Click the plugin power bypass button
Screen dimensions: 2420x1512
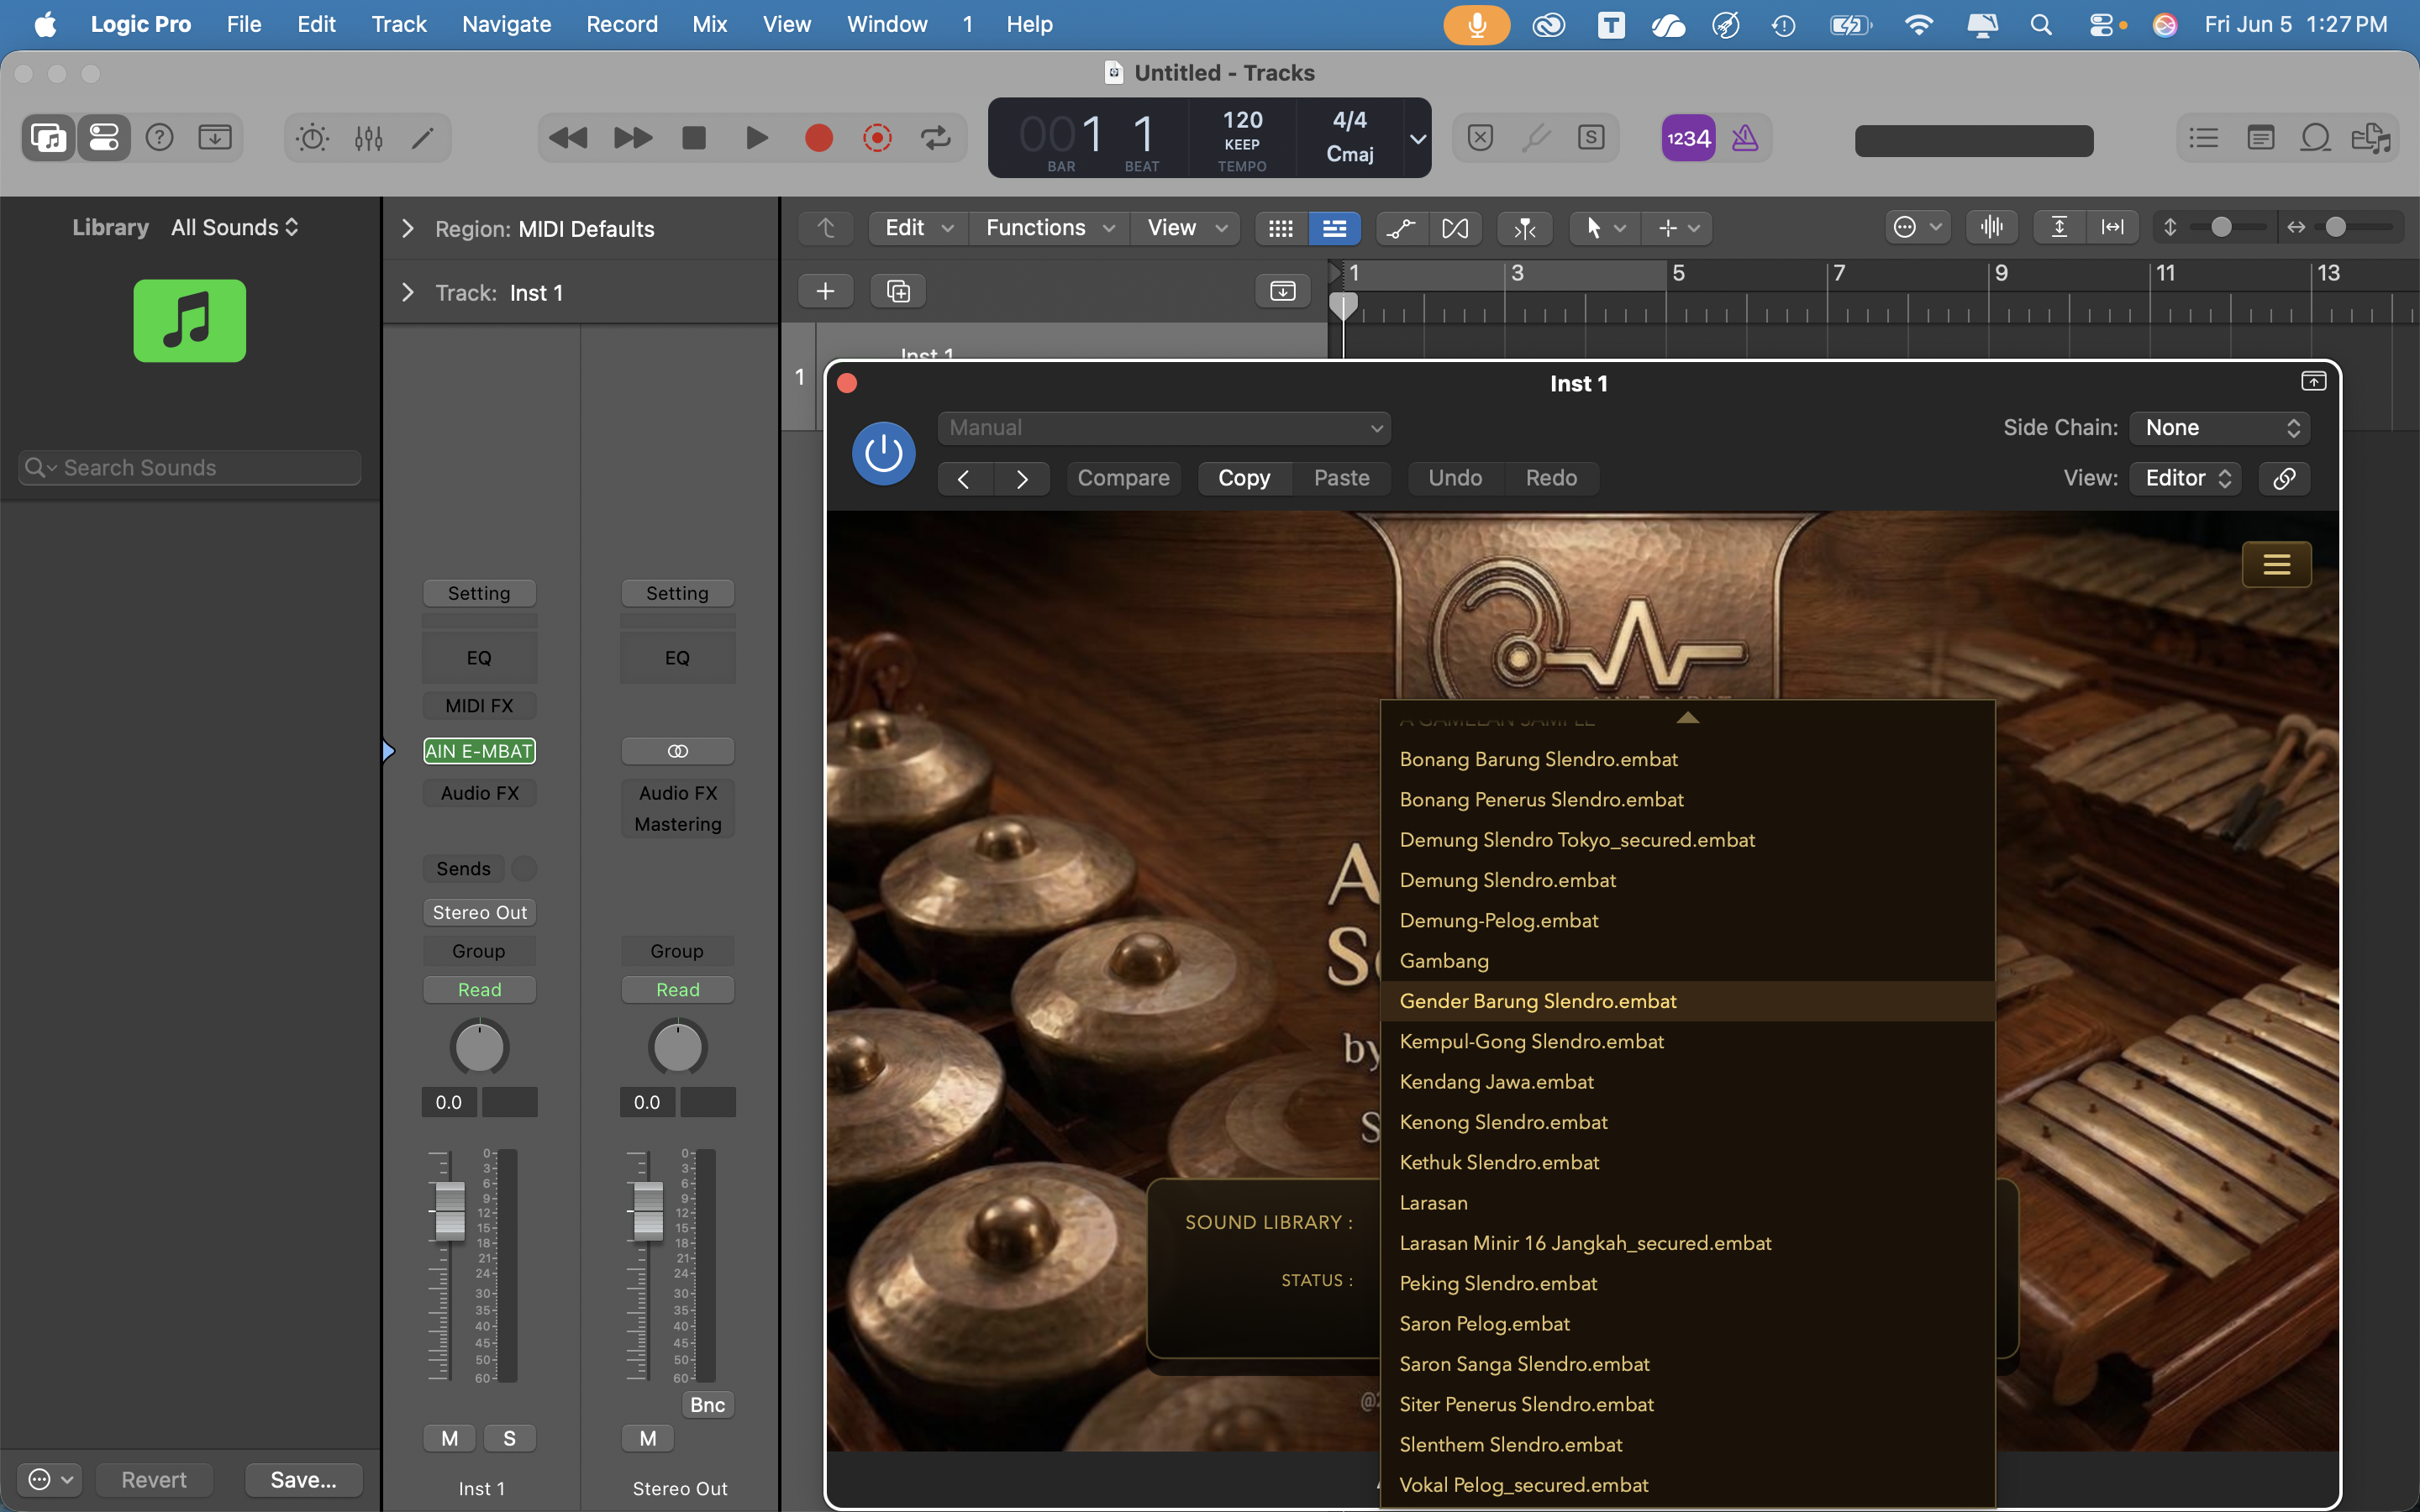tap(883, 453)
